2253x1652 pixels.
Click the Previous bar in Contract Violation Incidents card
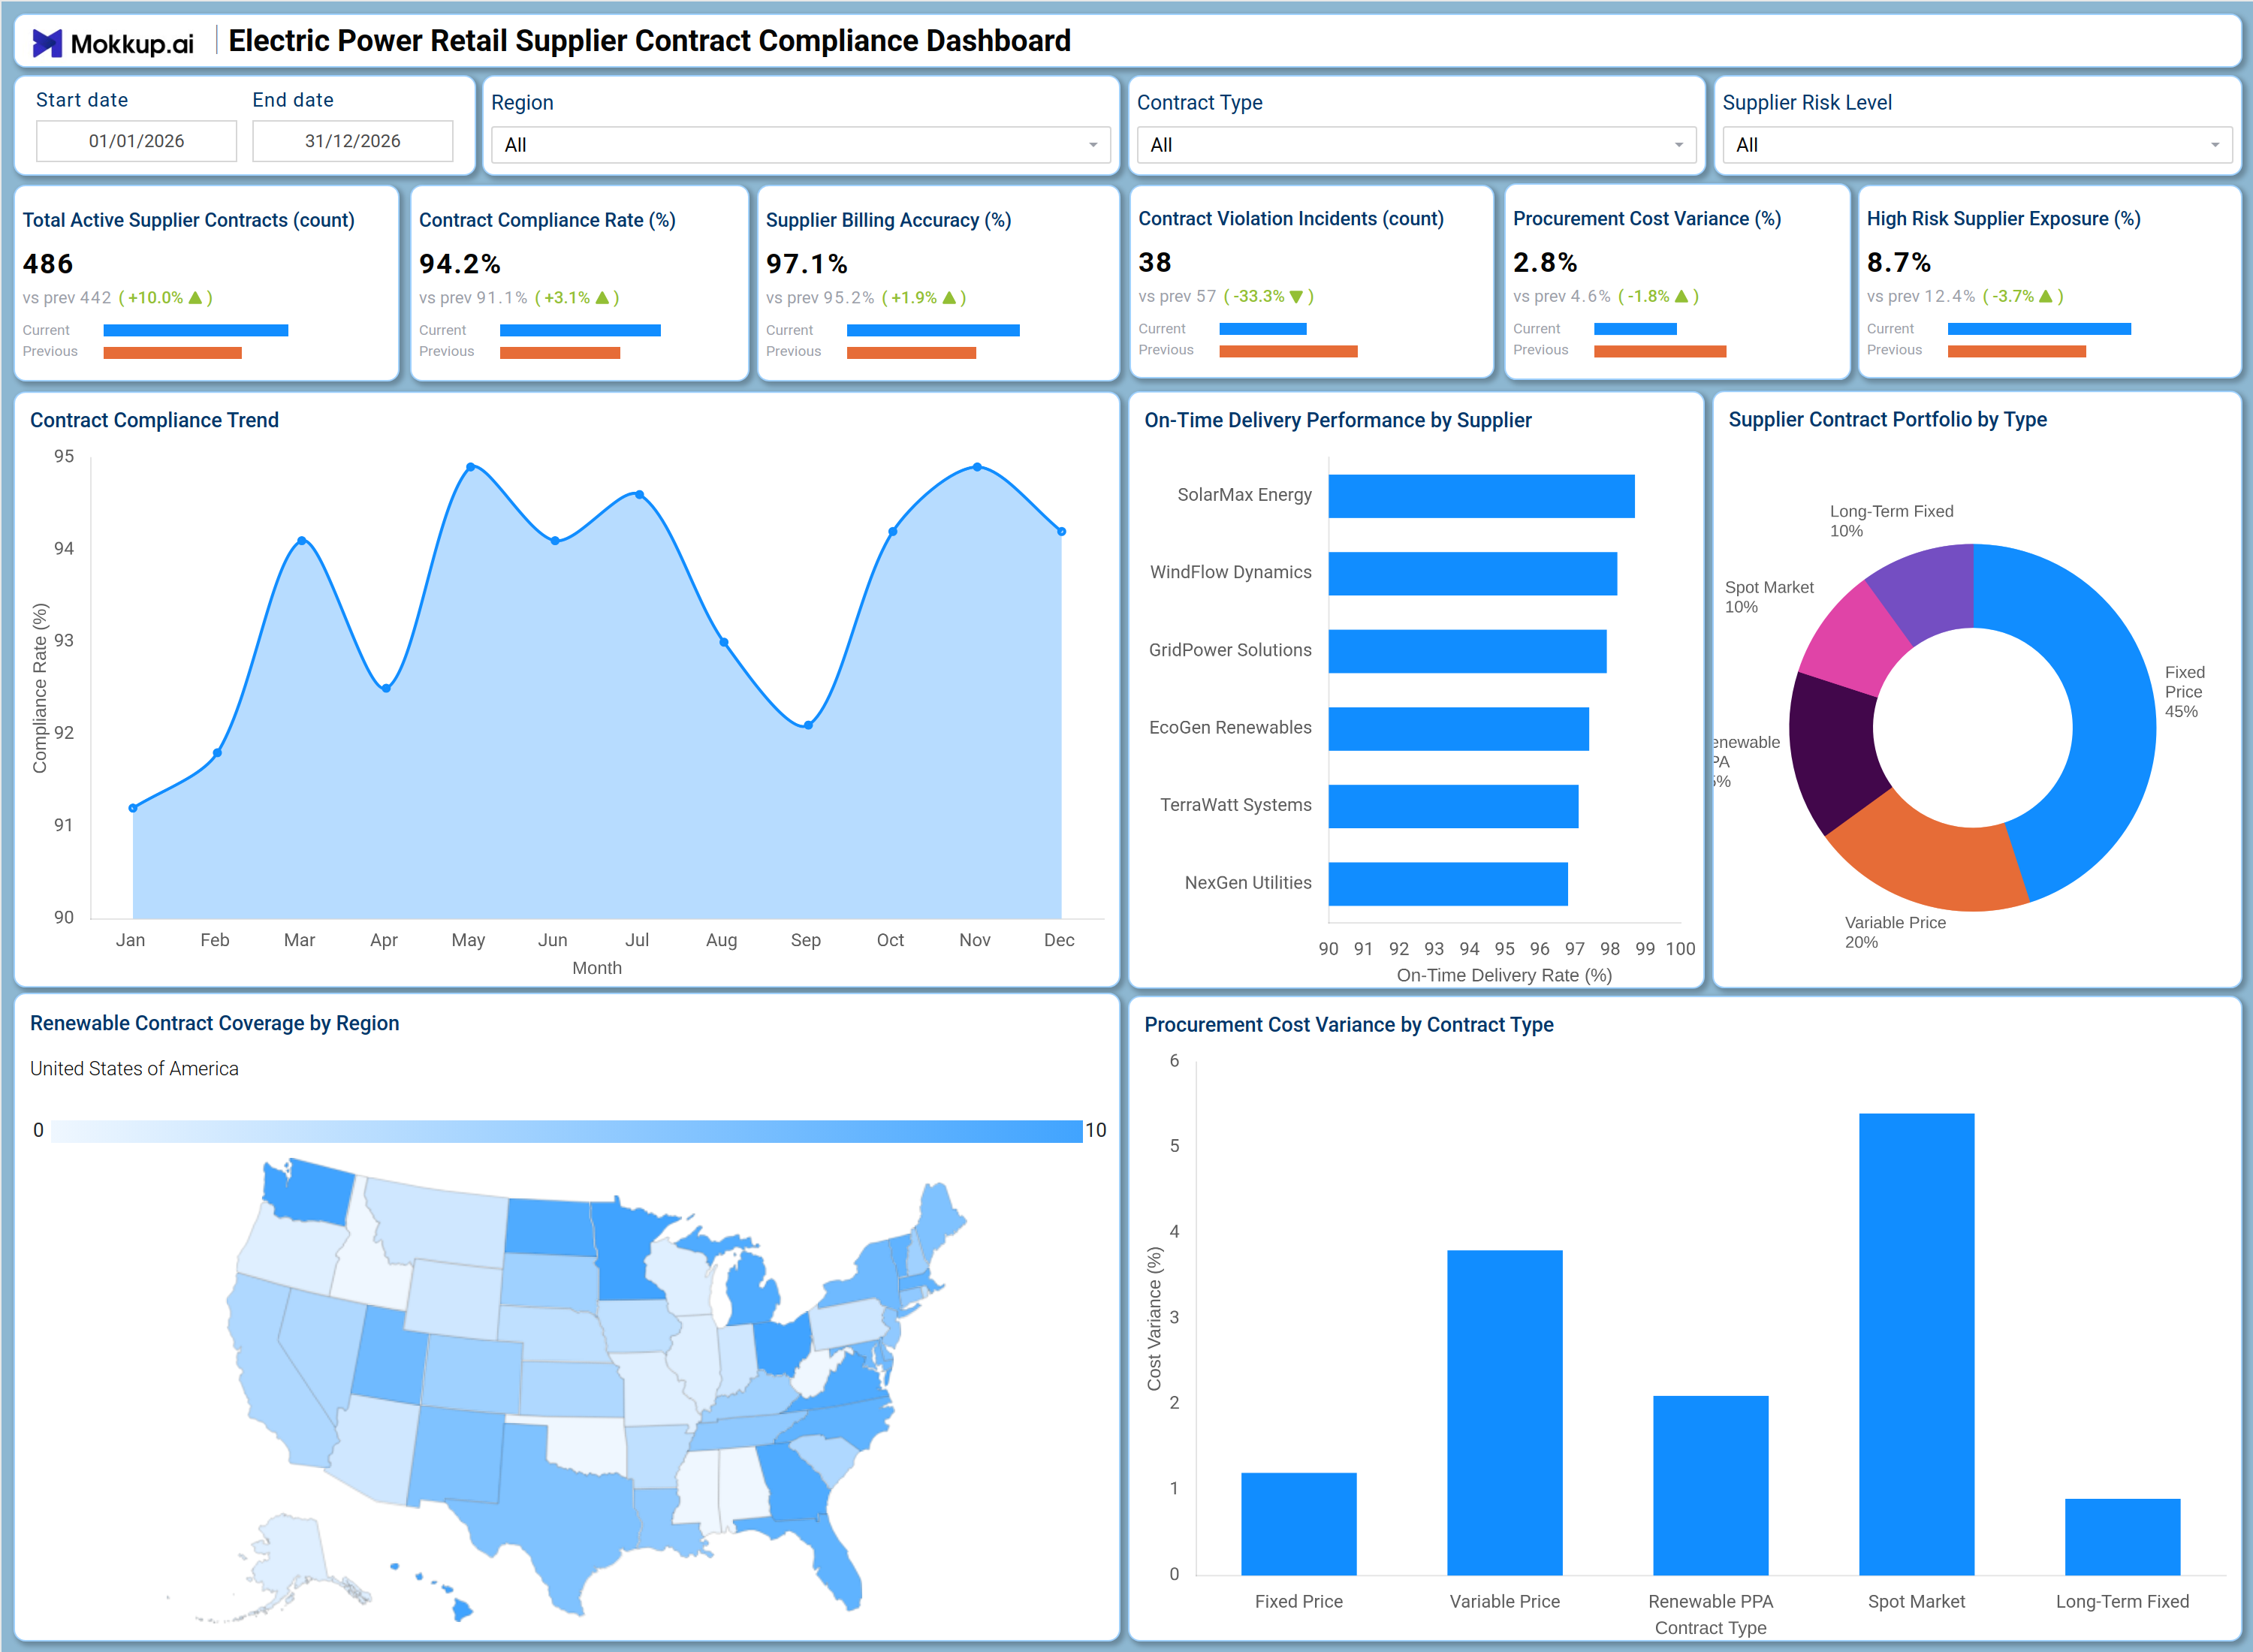pyautogui.click(x=1288, y=351)
